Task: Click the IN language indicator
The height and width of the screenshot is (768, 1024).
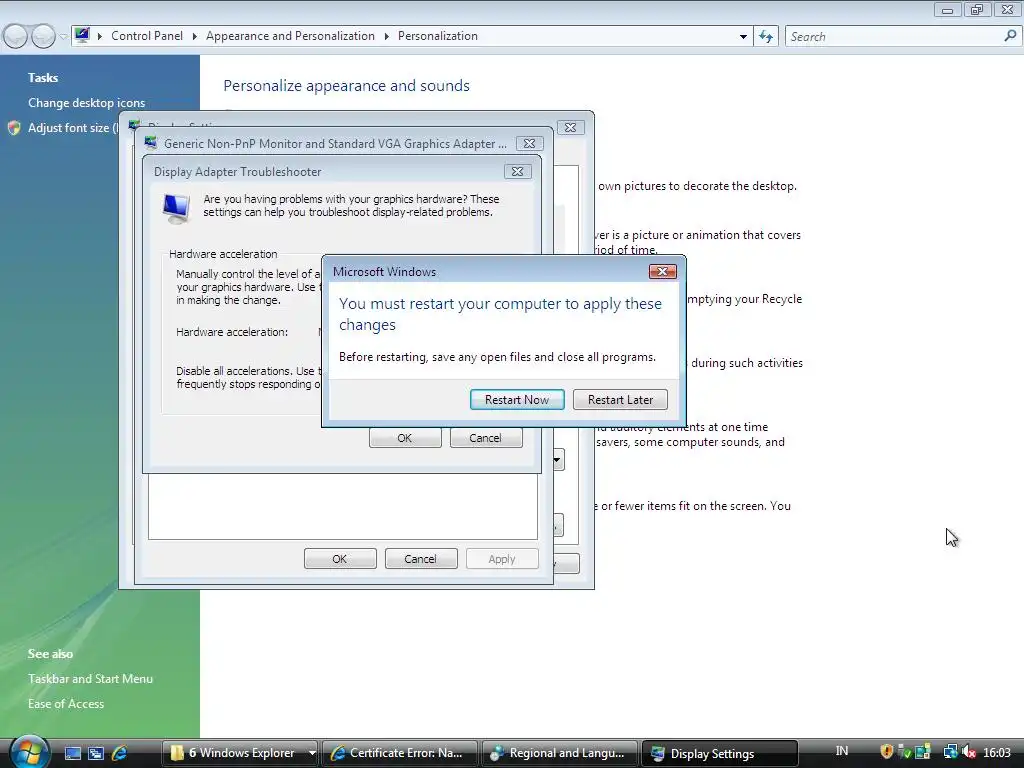Action: point(842,751)
